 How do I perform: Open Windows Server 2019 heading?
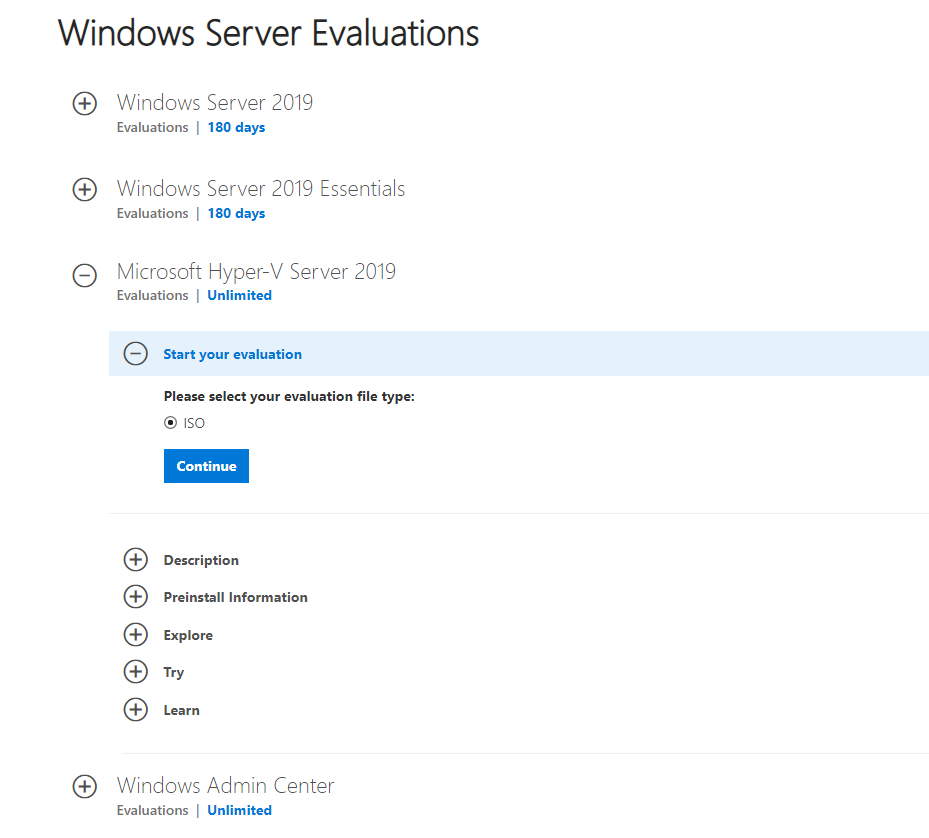pos(214,103)
